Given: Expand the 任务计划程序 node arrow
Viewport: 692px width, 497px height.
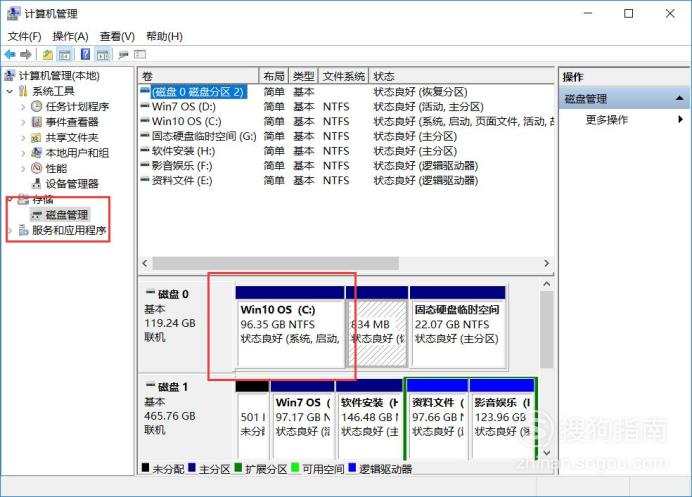Looking at the screenshot, I should point(23,107).
